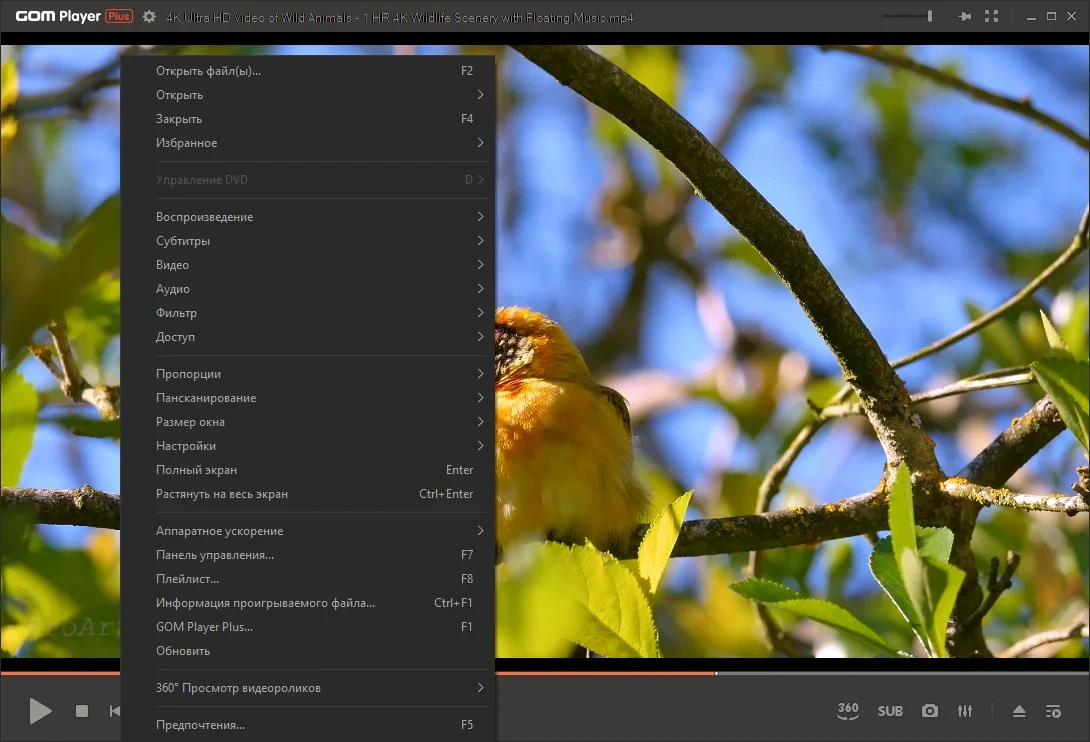Open the equalizer control panel icon
1090x742 pixels.
point(965,711)
